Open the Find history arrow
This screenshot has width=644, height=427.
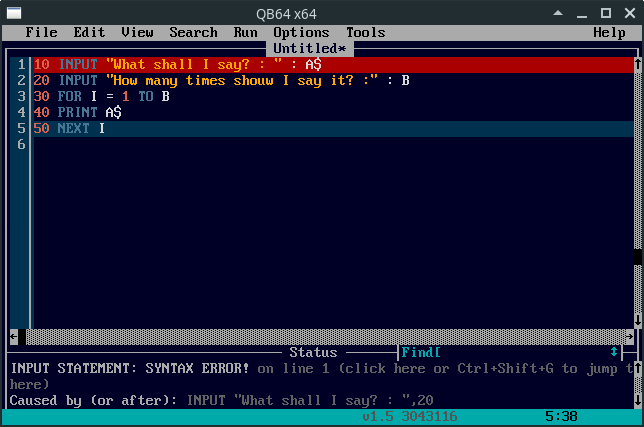(614, 352)
